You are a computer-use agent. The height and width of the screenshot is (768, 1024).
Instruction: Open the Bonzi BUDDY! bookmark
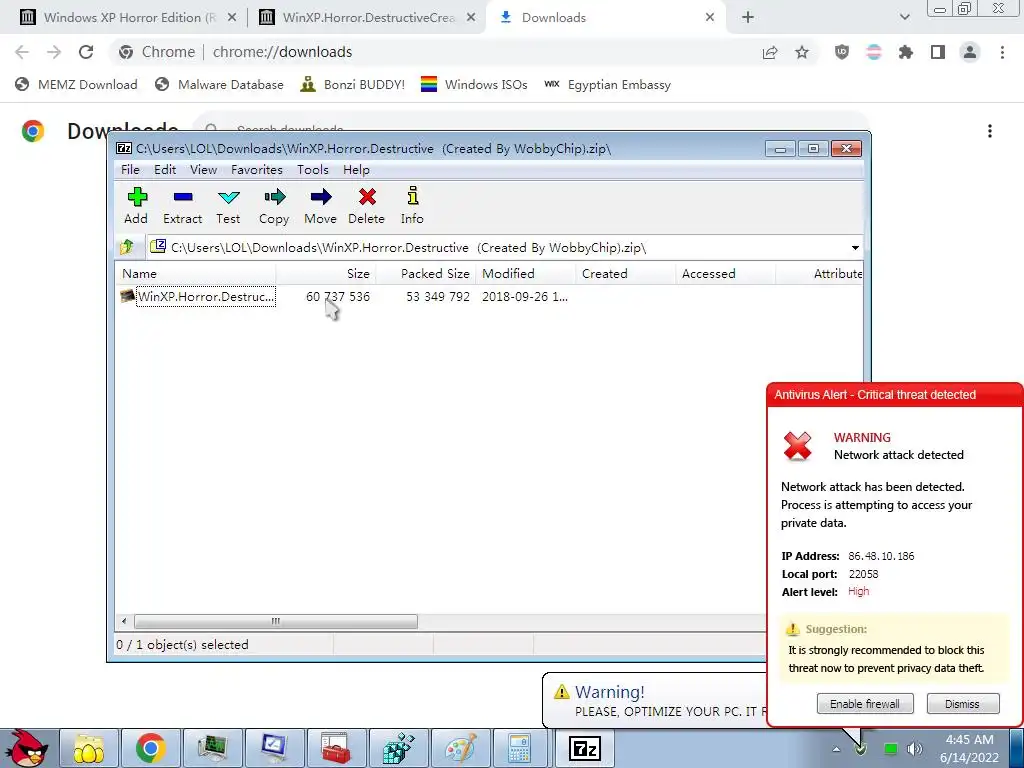(x=353, y=84)
